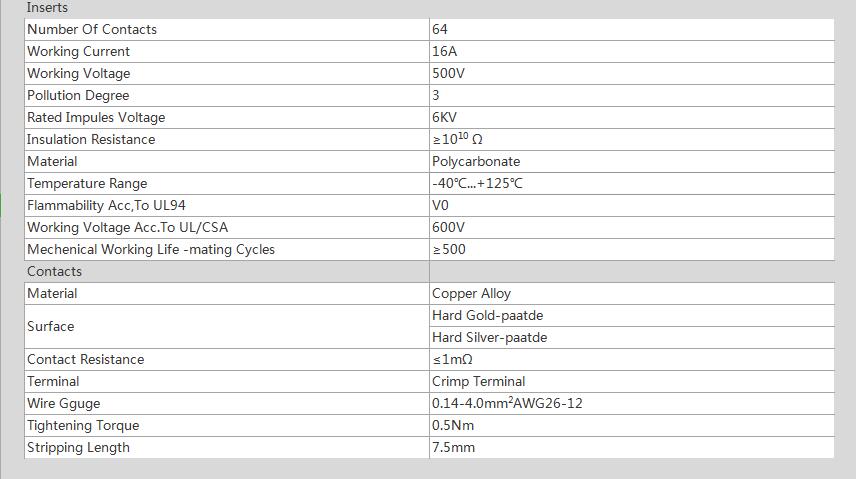Select the Number Of Contacts label cell
Image resolution: width=856 pixels, height=479 pixels.
point(227,29)
